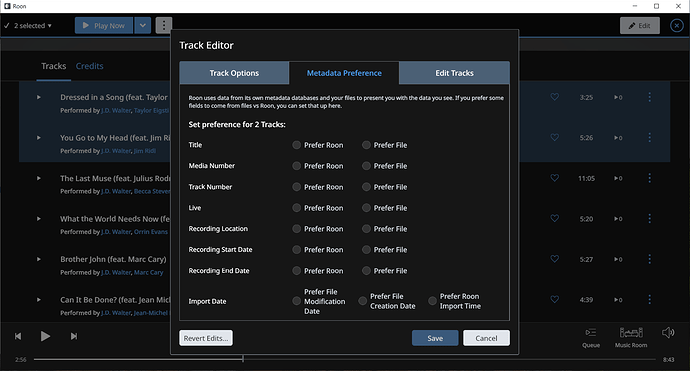Open three-dot menu for You Go to My Head
Image resolution: width=690 pixels, height=371 pixels.
click(x=650, y=137)
